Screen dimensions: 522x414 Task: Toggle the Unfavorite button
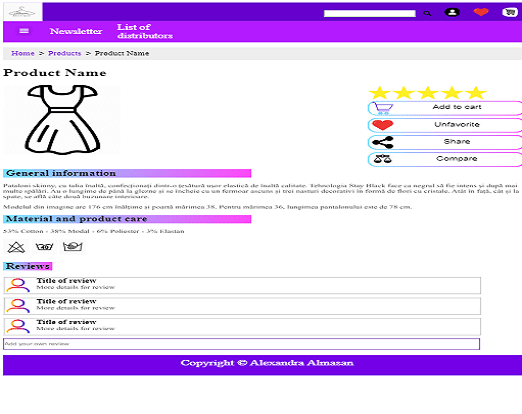point(445,125)
